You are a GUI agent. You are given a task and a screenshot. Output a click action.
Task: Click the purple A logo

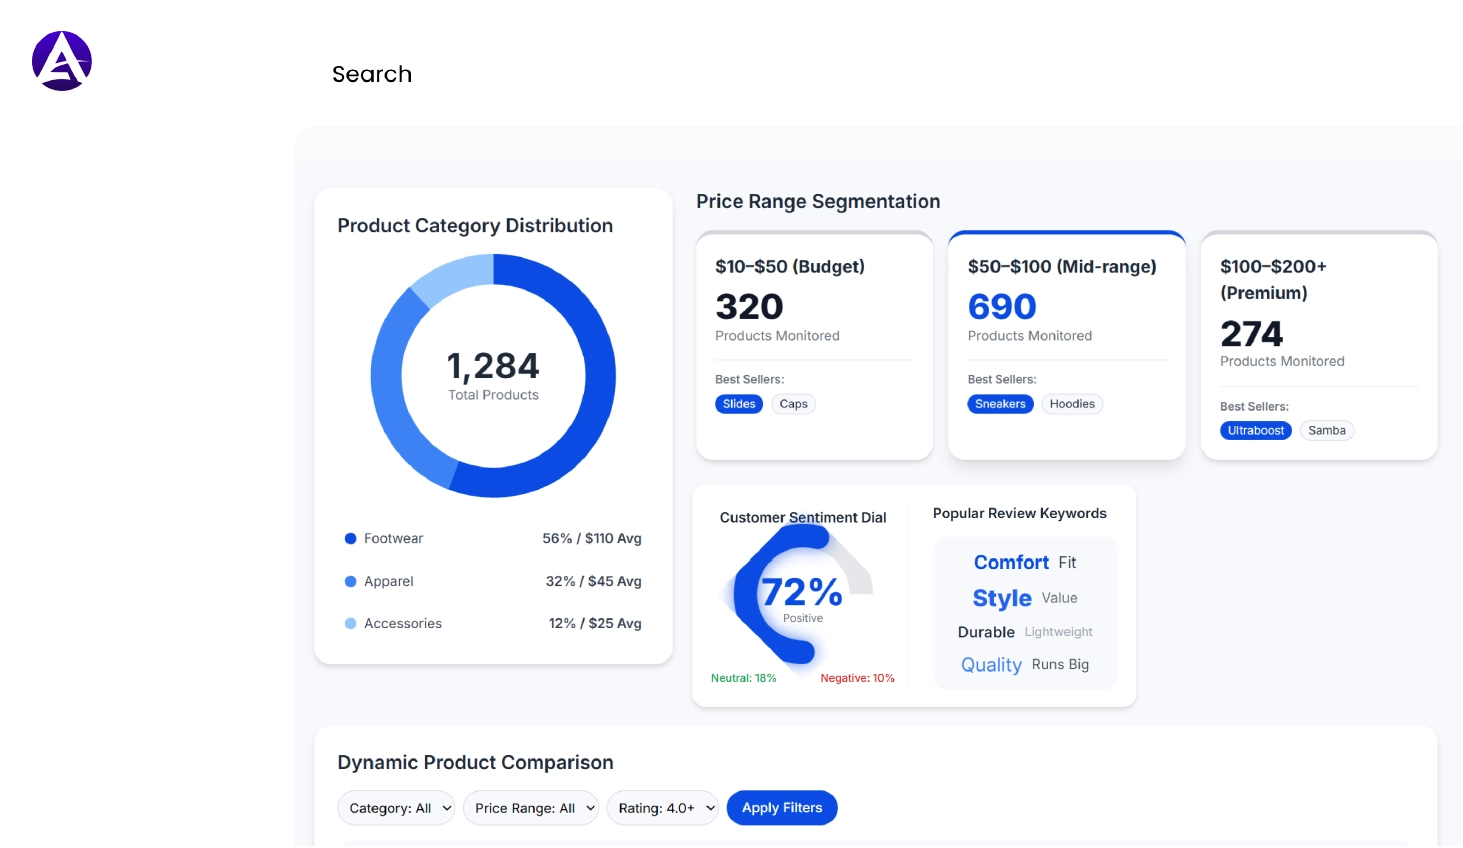click(62, 60)
